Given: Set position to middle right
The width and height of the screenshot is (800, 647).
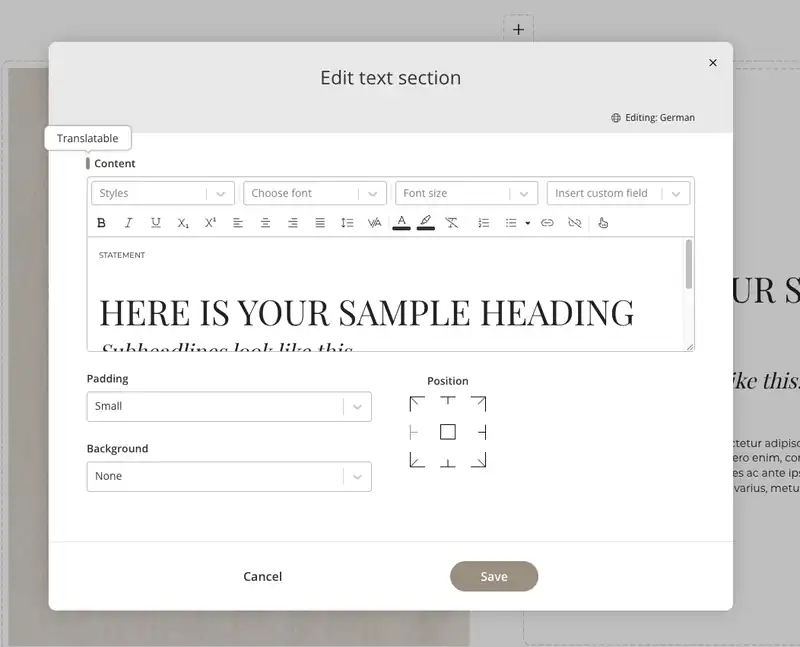Looking at the screenshot, I should click(482, 433).
